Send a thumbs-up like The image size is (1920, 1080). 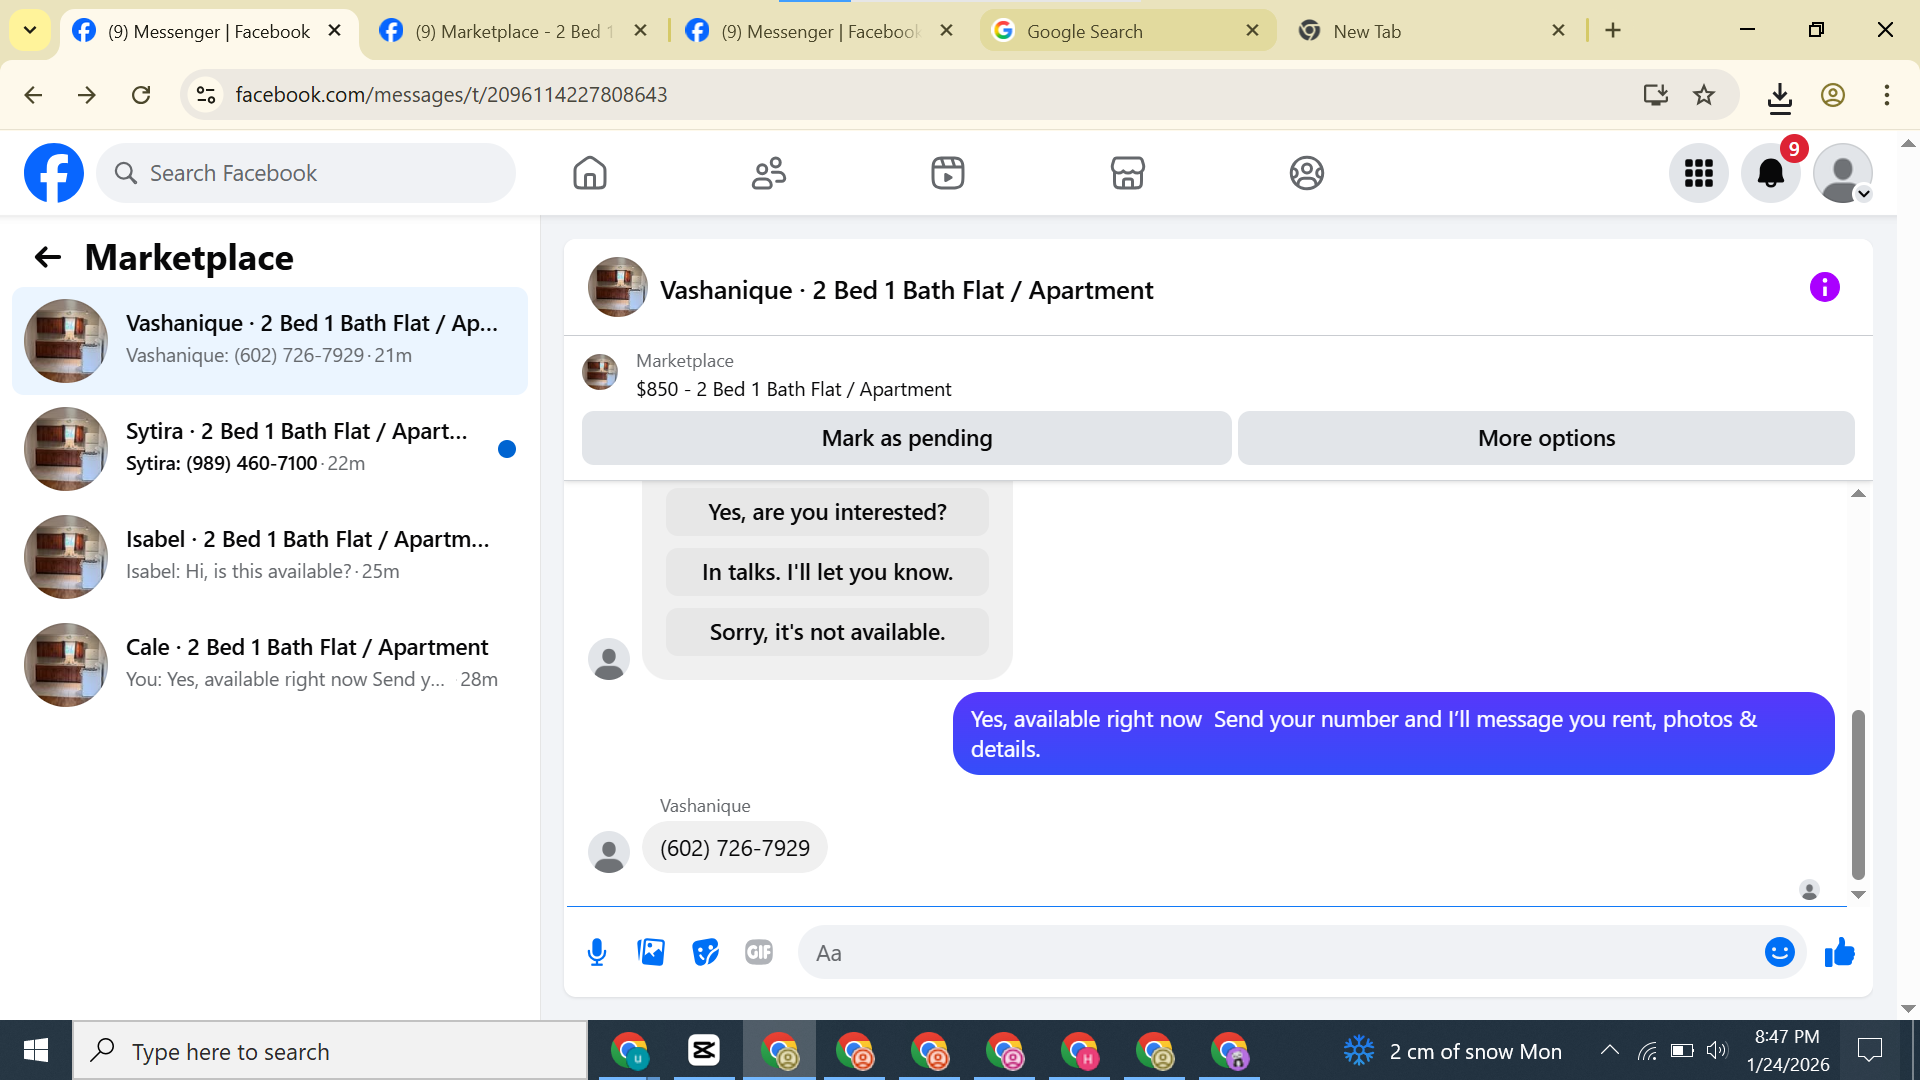pos(1839,952)
